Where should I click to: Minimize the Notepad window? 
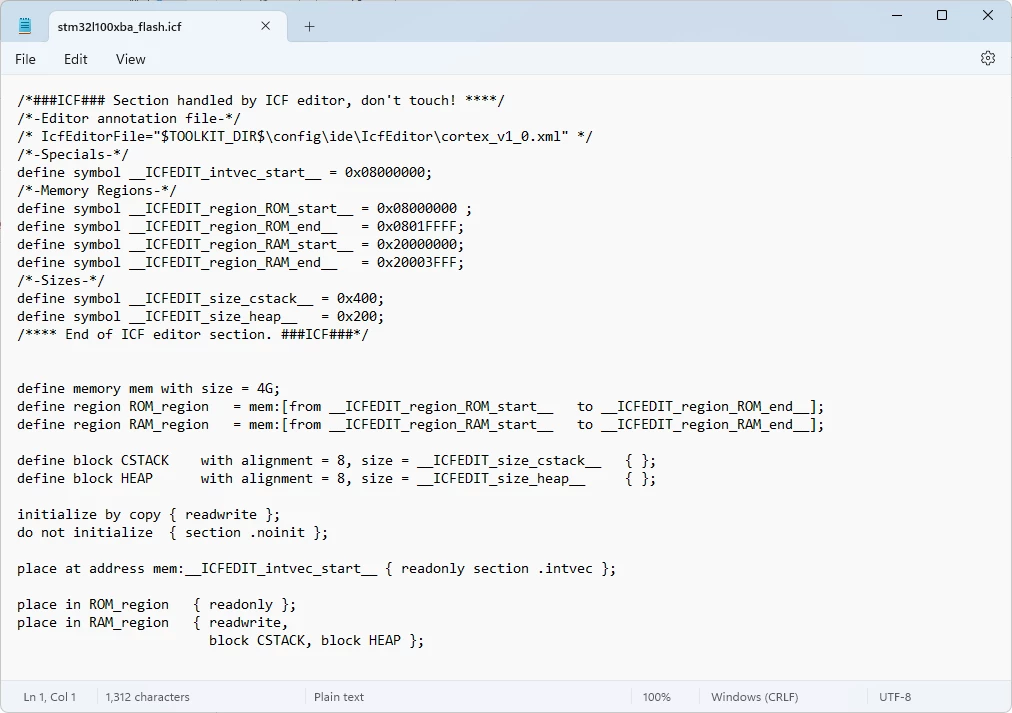point(896,15)
